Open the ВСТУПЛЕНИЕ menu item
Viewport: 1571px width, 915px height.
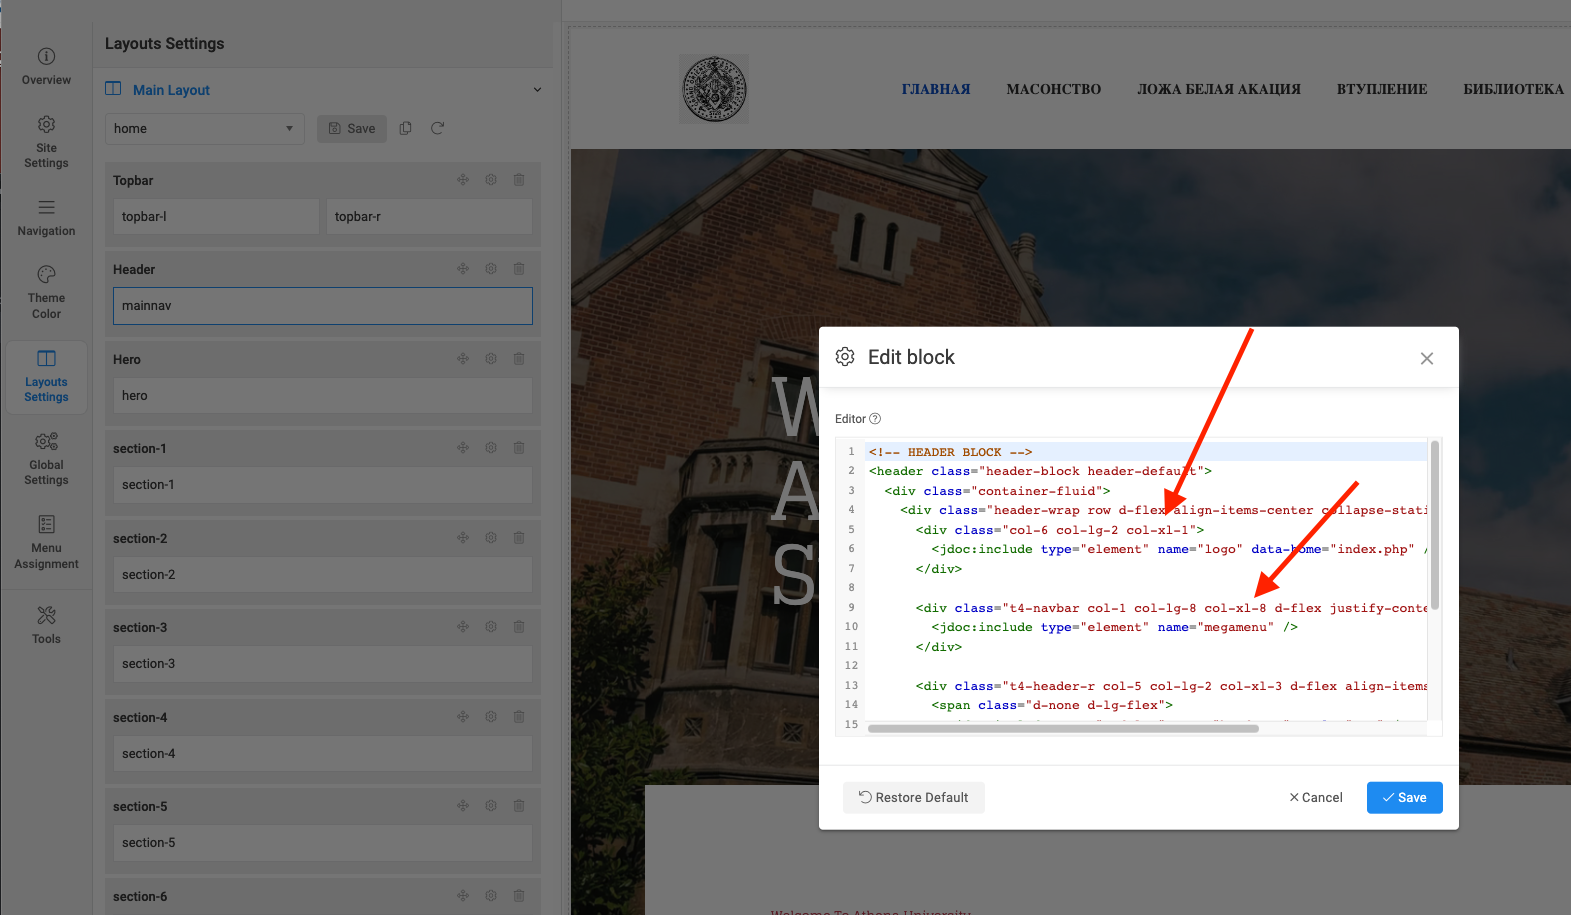point(1382,89)
